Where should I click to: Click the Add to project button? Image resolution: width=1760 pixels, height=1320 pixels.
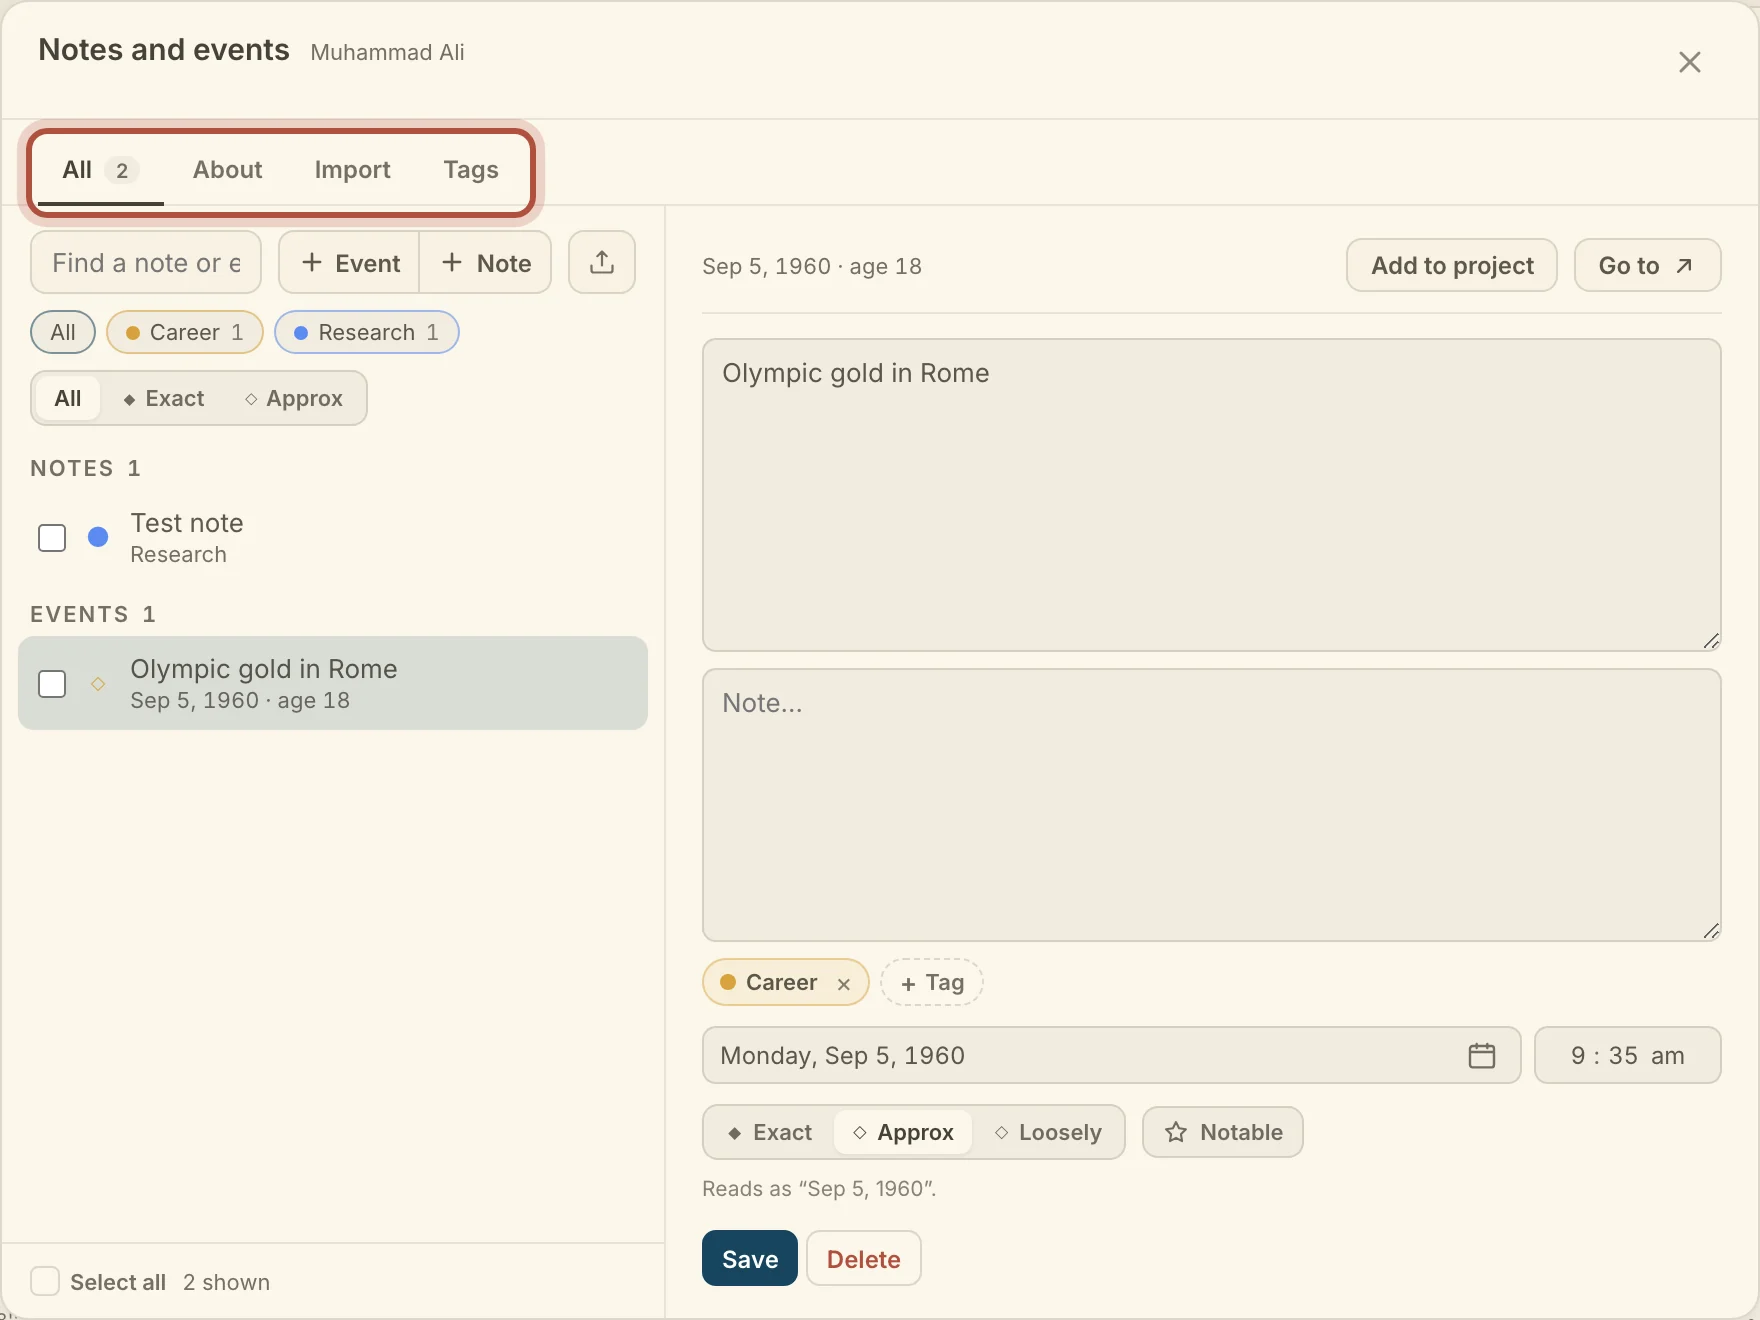1452,265
